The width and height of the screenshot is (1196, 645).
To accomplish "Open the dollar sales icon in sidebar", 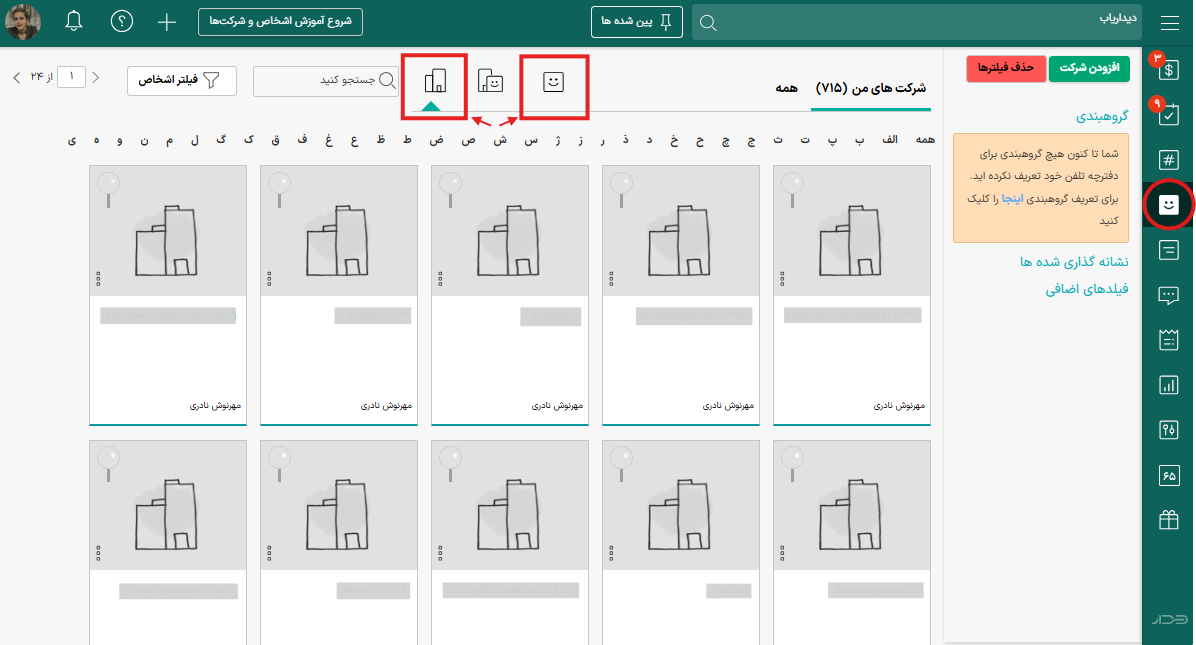I will [x=1169, y=70].
